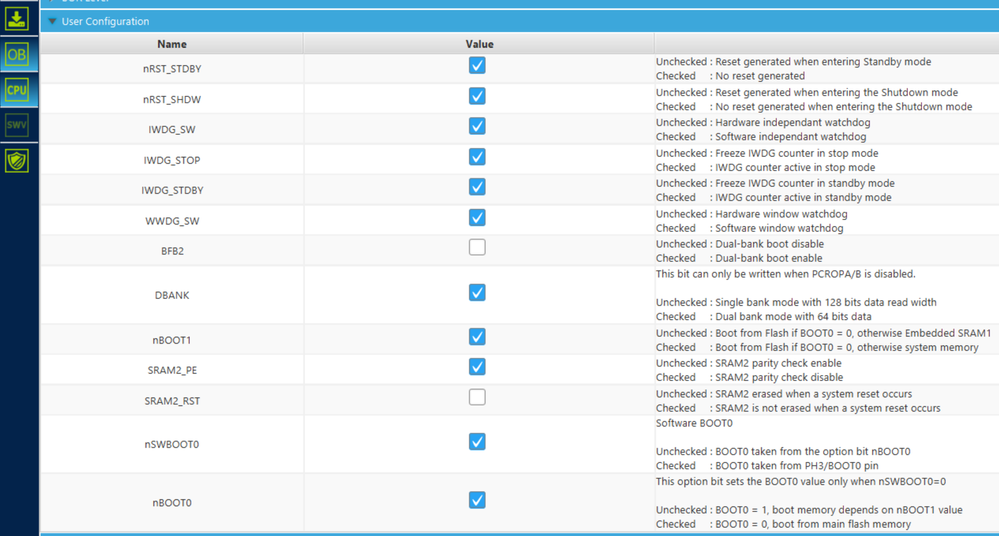Viewport: 999px width, 536px height.
Task: Click 'IWDG counter active in stop mode' text
Action: pyautogui.click(x=795, y=167)
